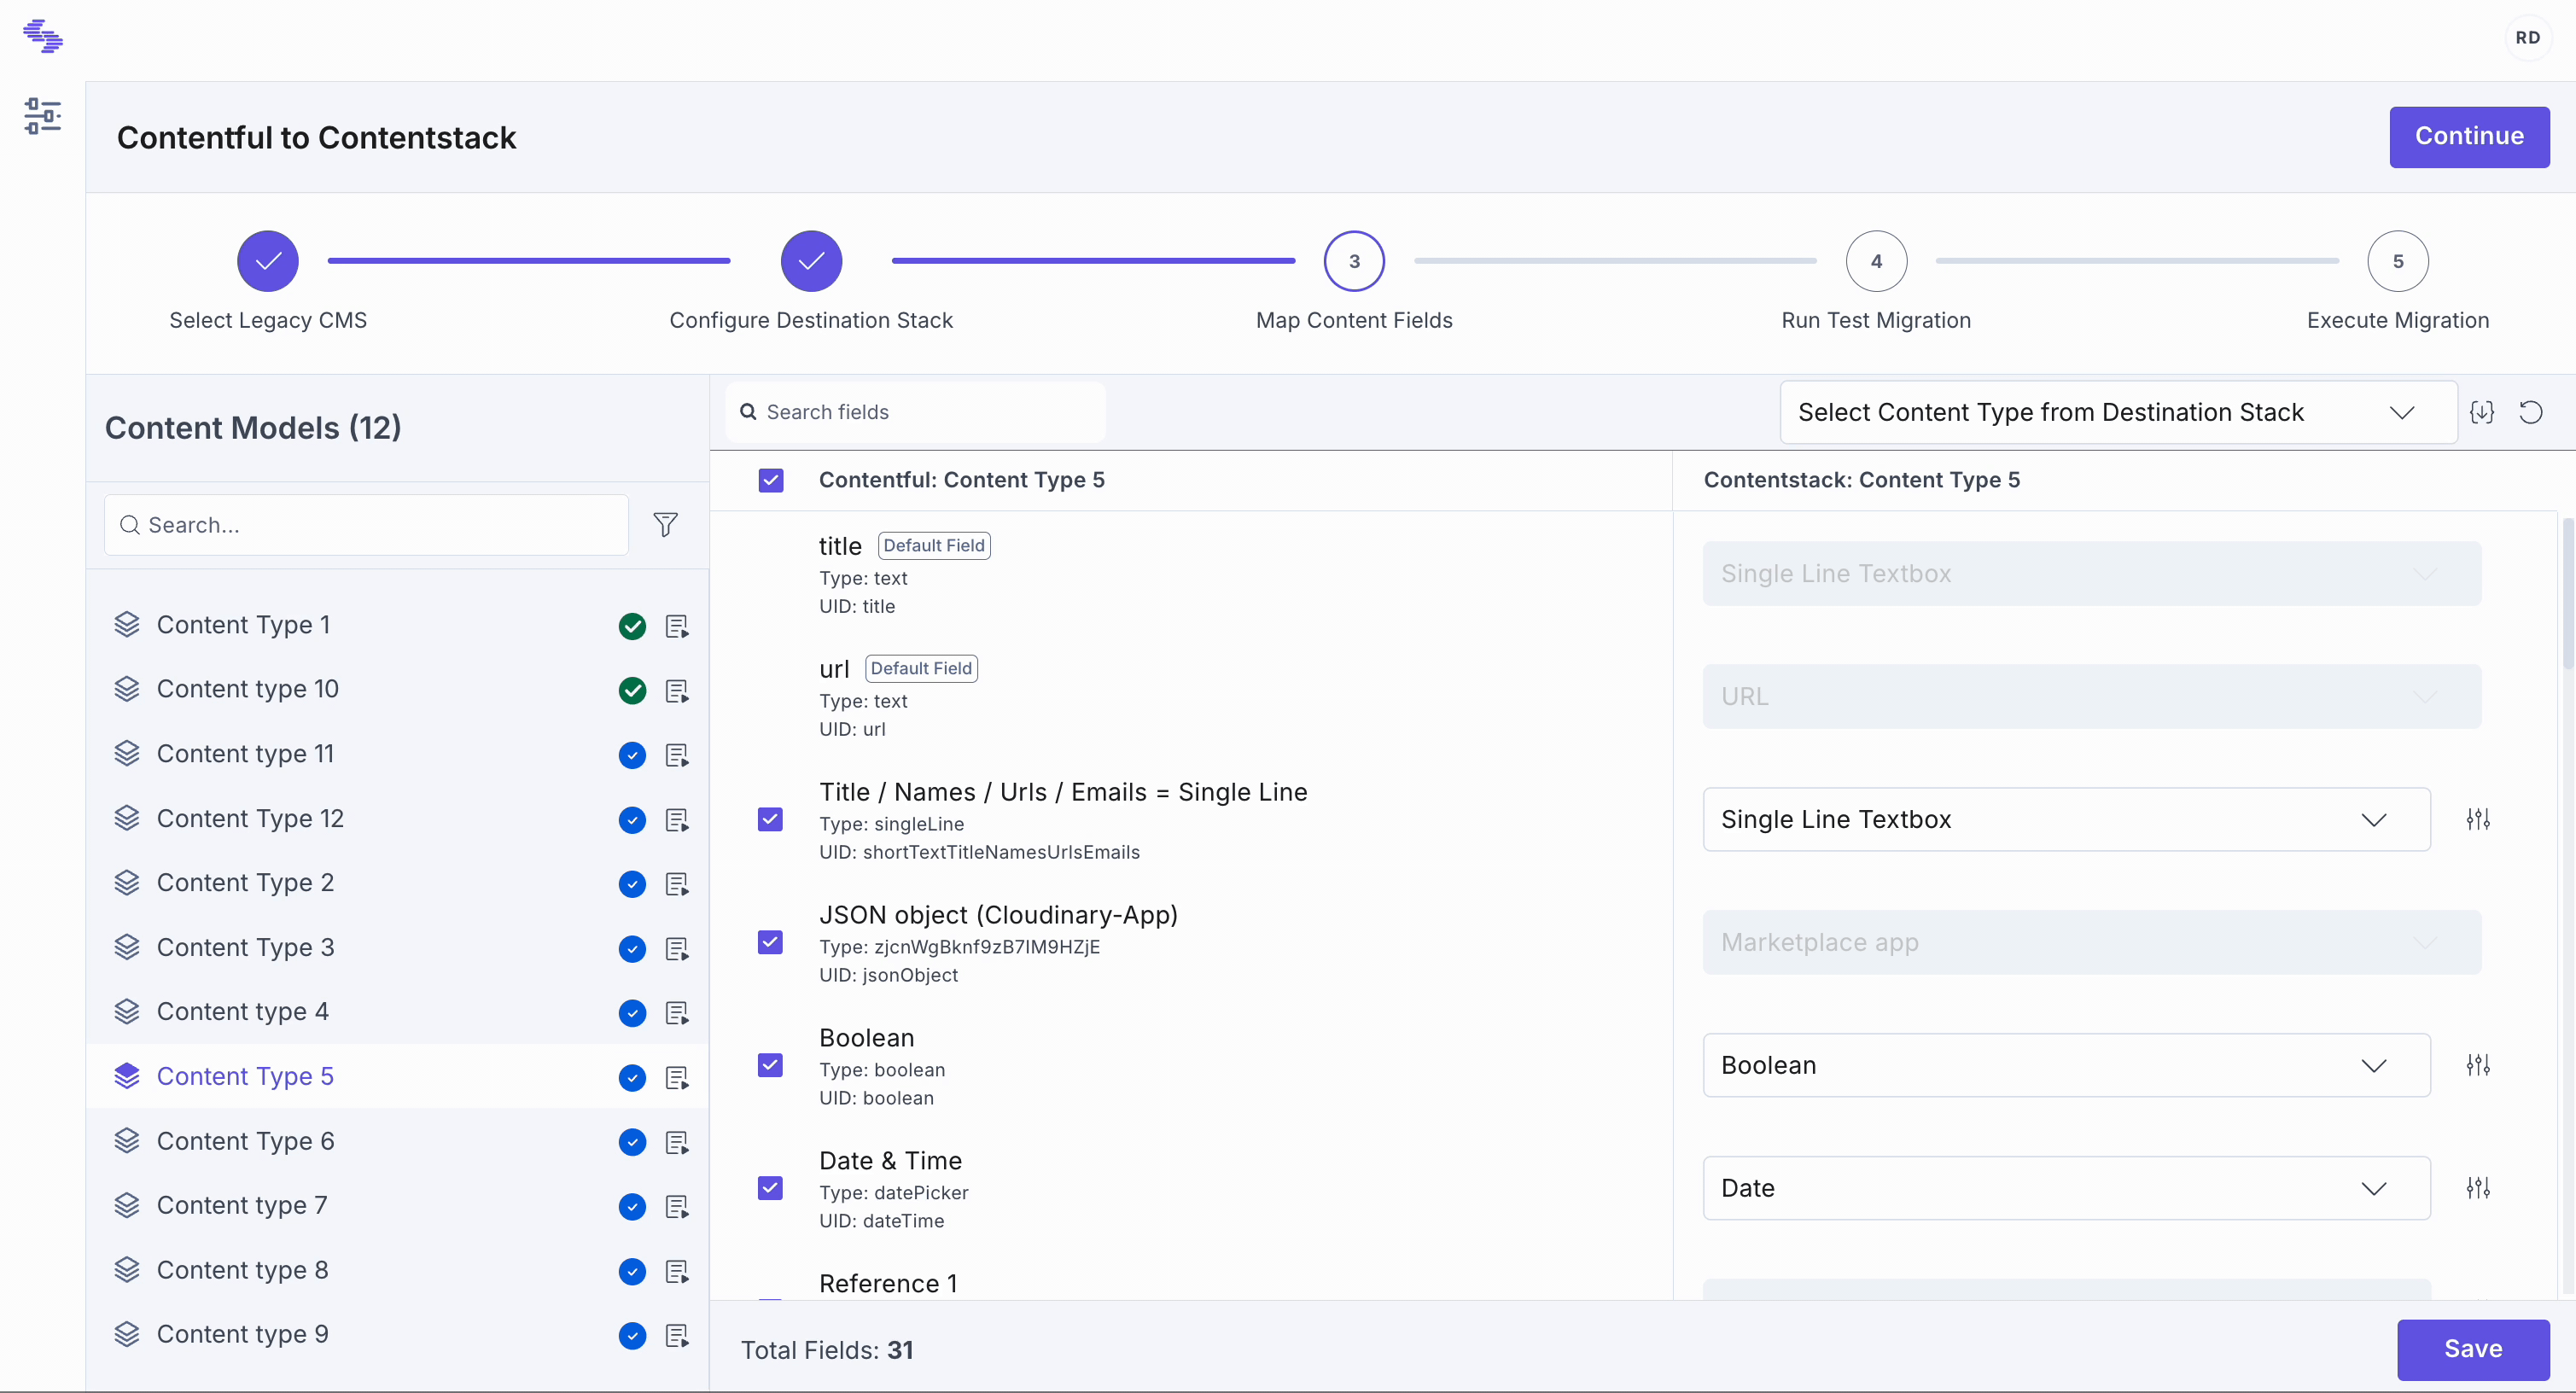
Task: Open the settings sliders sidebar icon
Action: pos(42,116)
